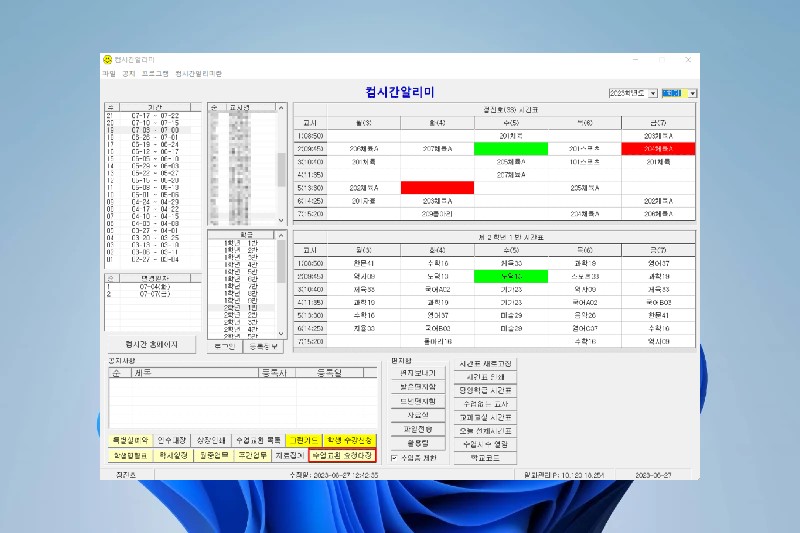Click the 학생 수강신청 button
800x533 pixels.
350,440
